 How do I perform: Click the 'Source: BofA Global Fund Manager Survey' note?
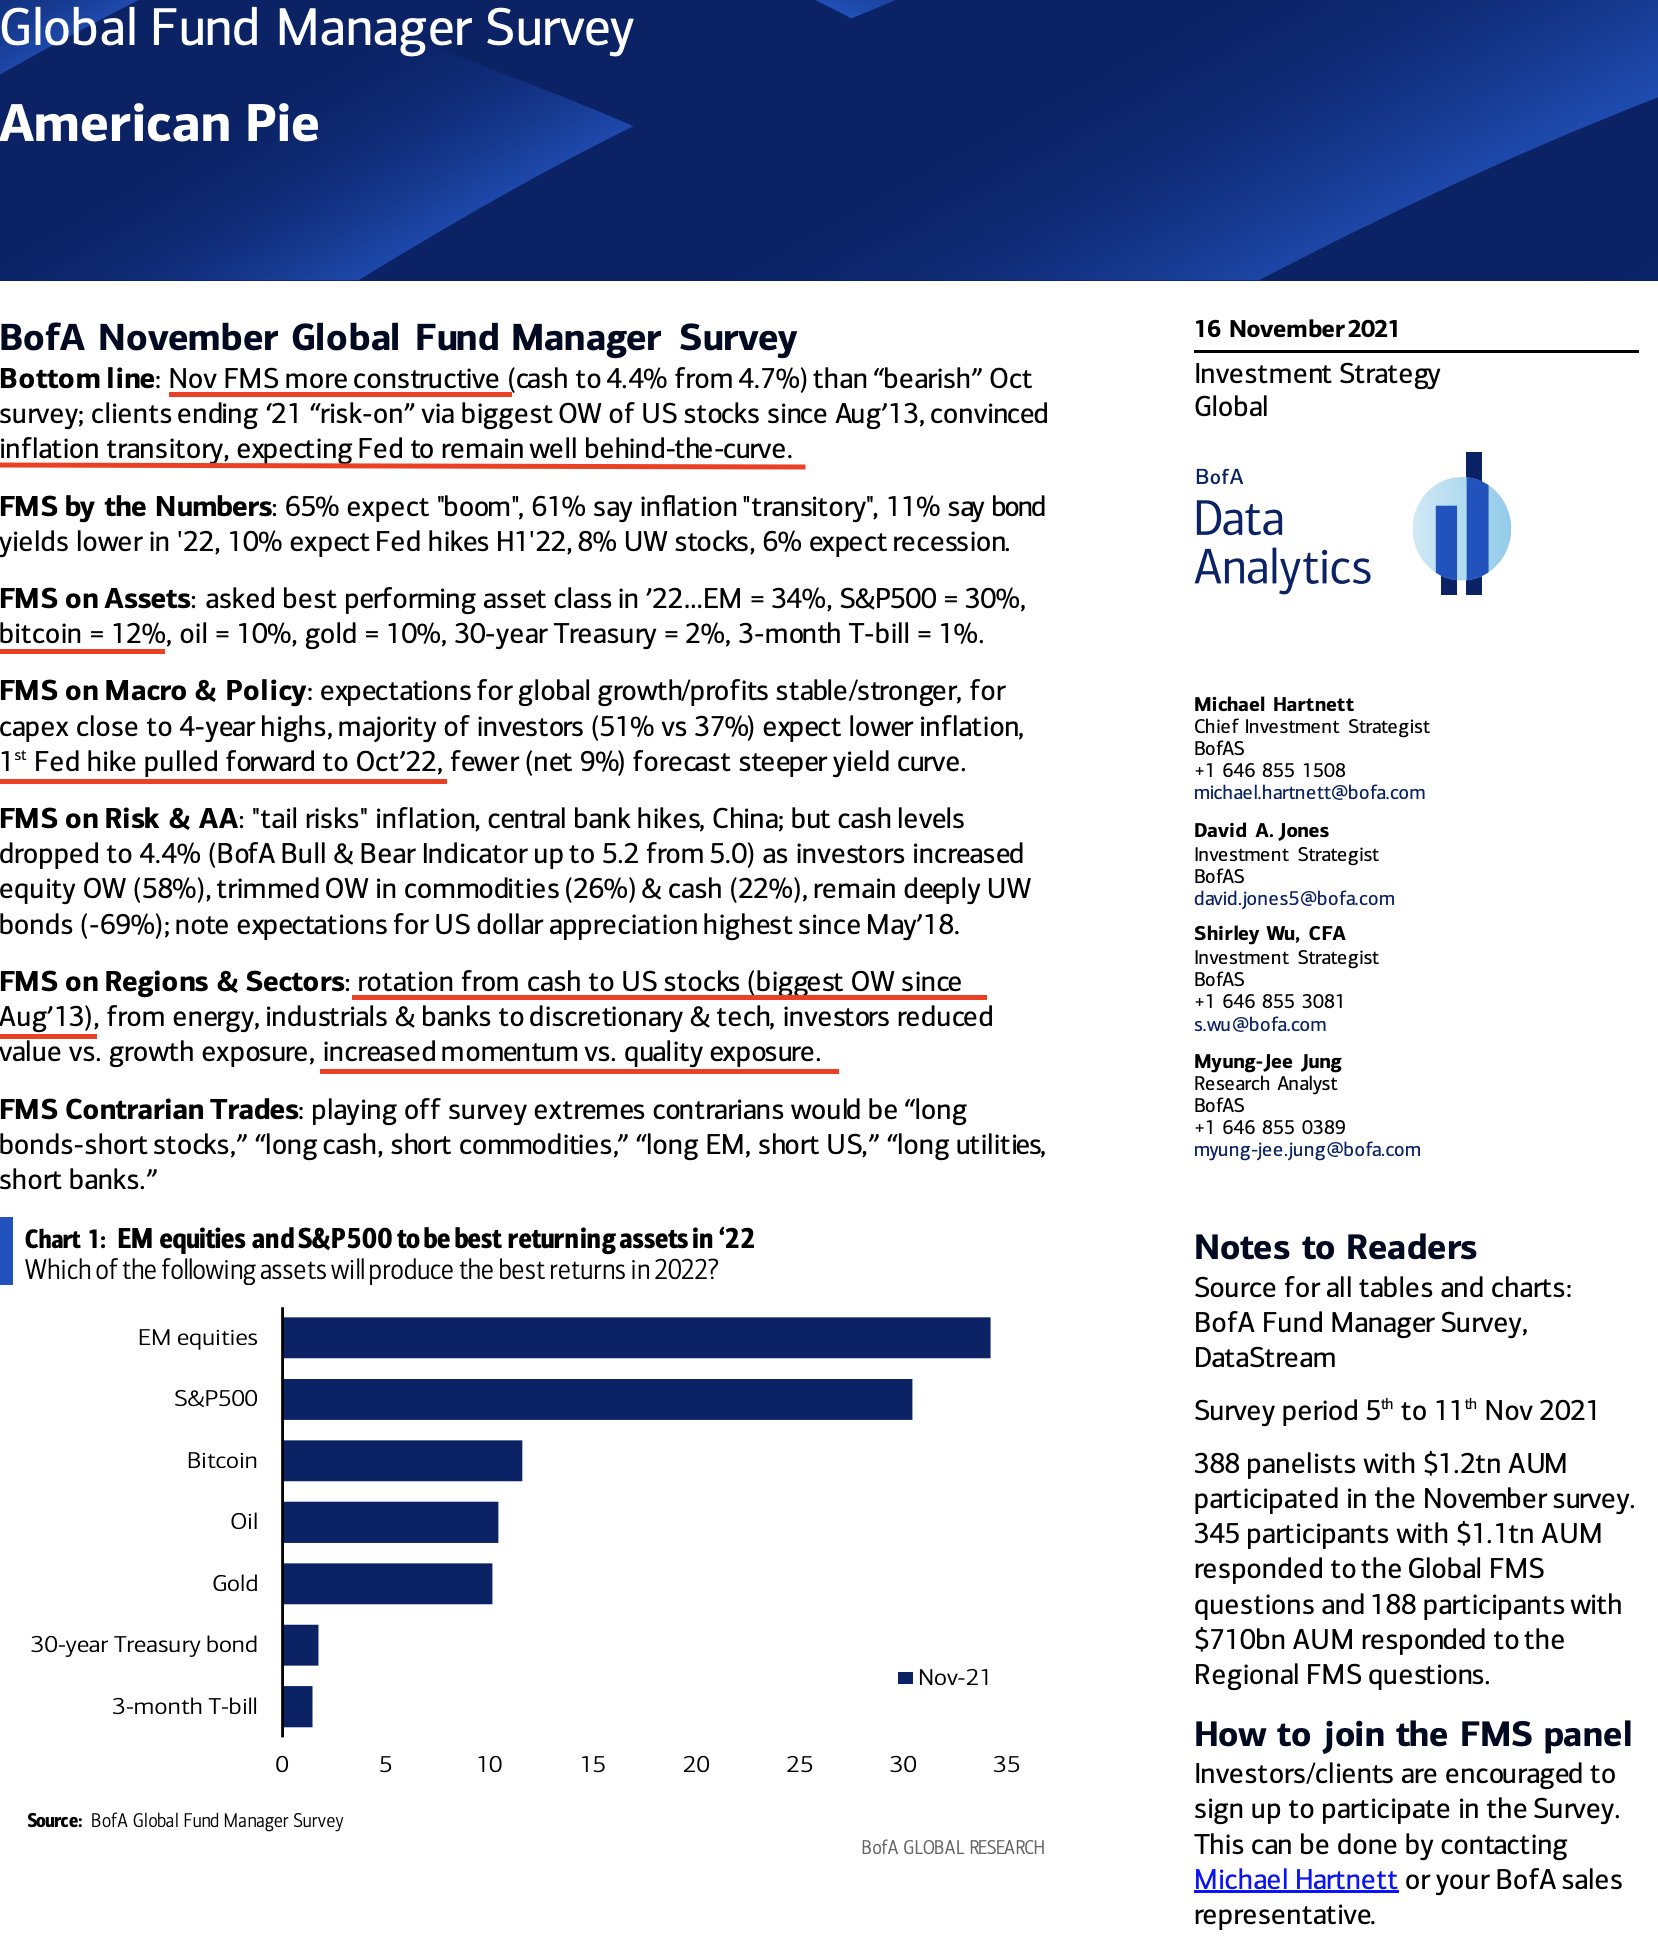pyautogui.click(x=185, y=1820)
